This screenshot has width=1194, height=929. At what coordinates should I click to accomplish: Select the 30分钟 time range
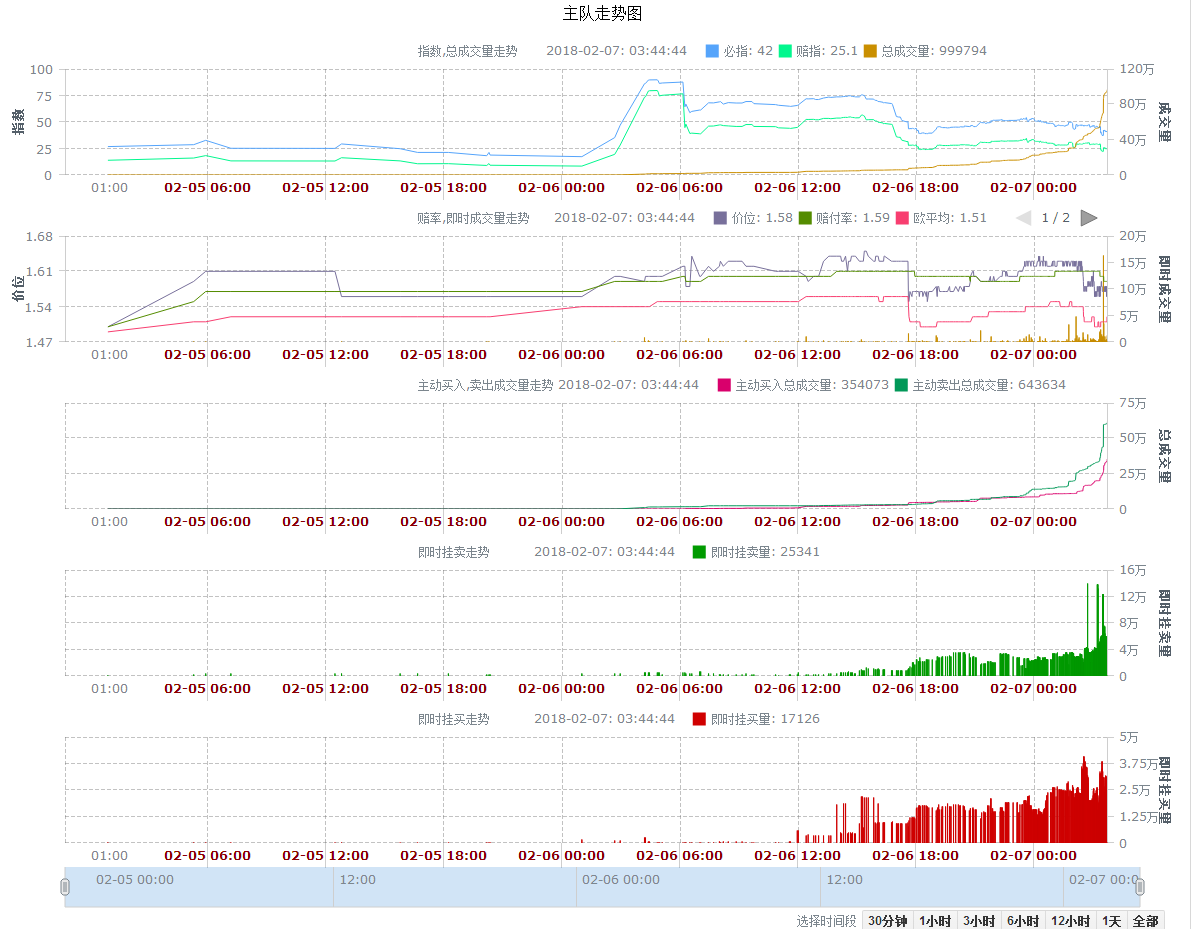tap(887, 921)
